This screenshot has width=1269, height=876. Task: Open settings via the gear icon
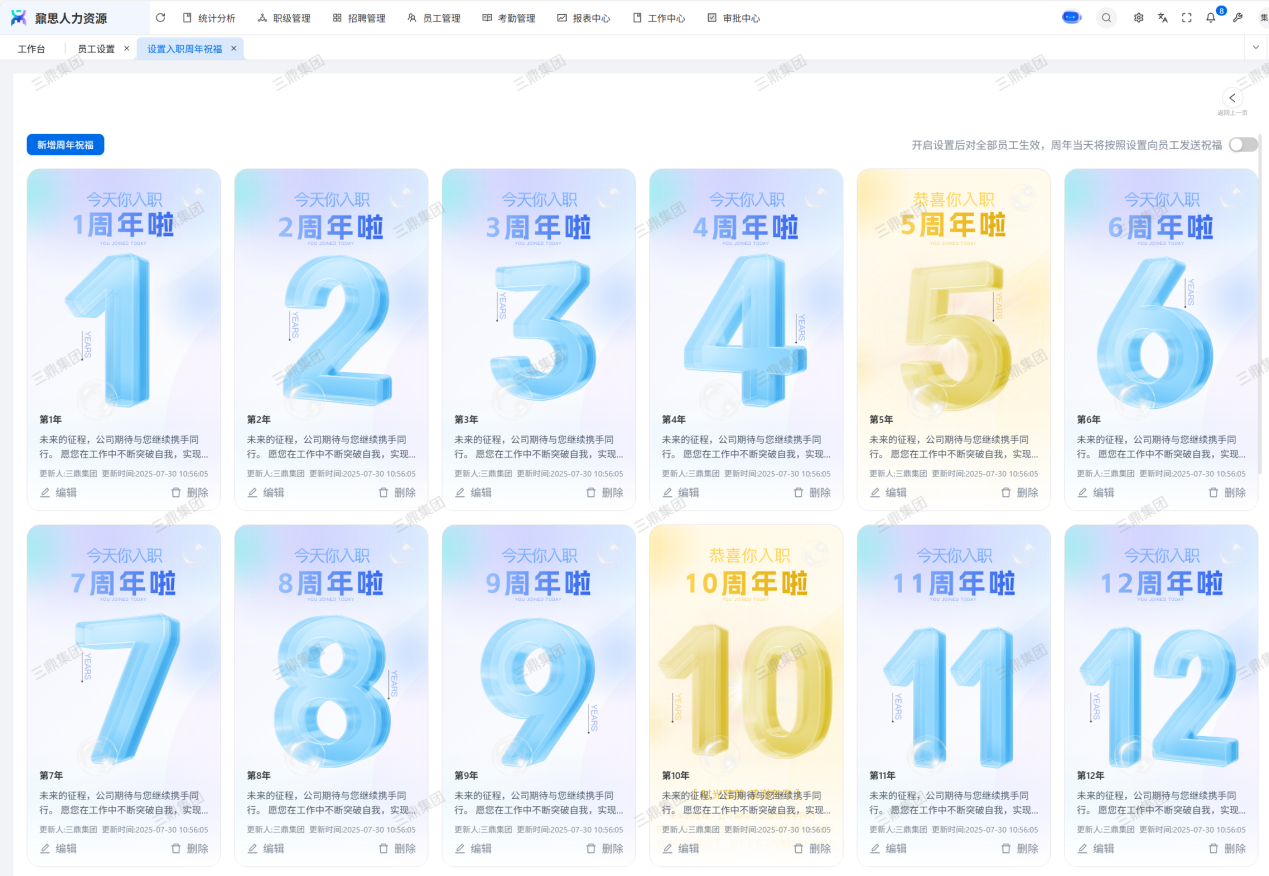pos(1138,18)
